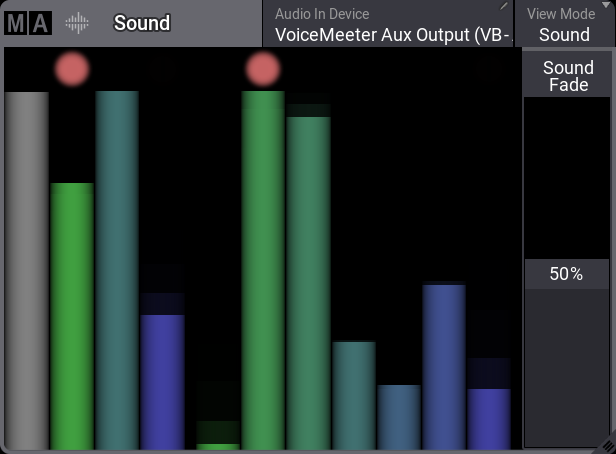Click the sound waveform icon
Viewport: 616px width, 454px height.
77,23
